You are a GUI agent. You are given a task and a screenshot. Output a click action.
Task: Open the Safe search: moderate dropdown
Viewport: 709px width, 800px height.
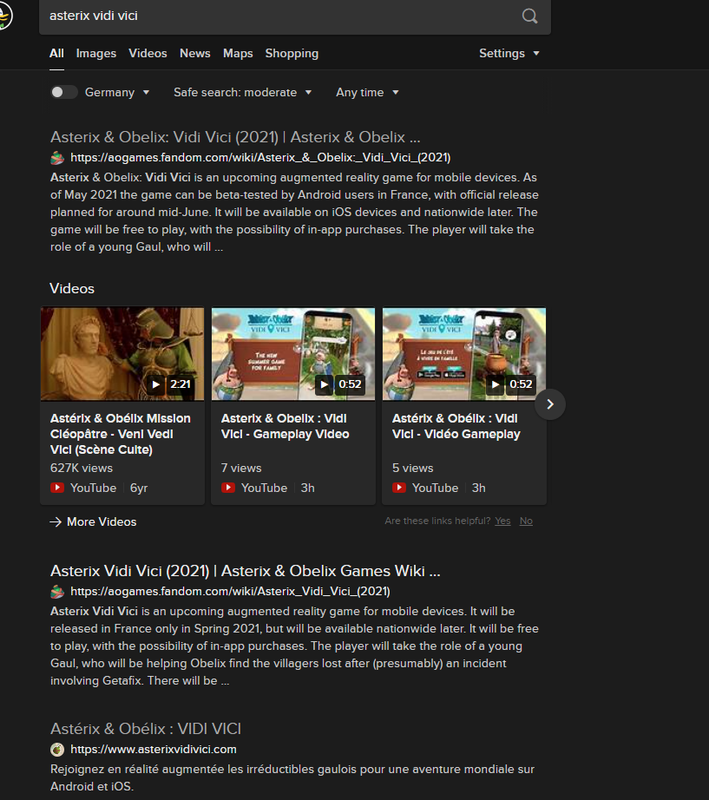242,92
